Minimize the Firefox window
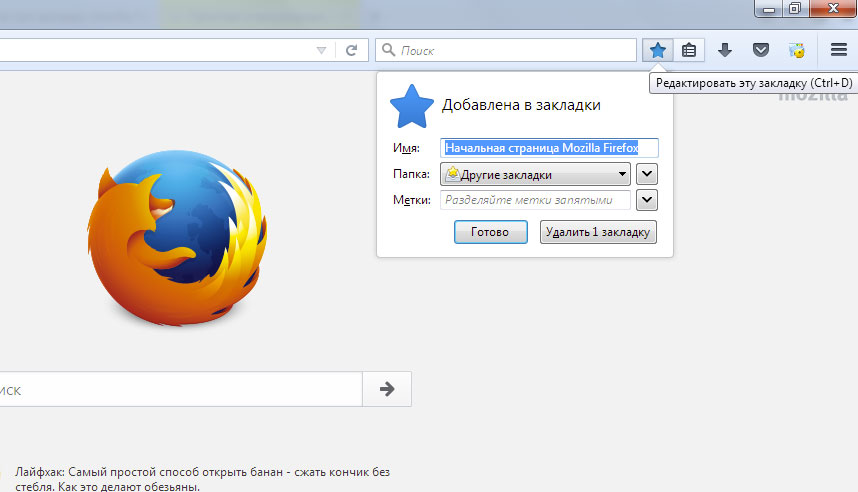858x492 pixels. tap(769, 9)
